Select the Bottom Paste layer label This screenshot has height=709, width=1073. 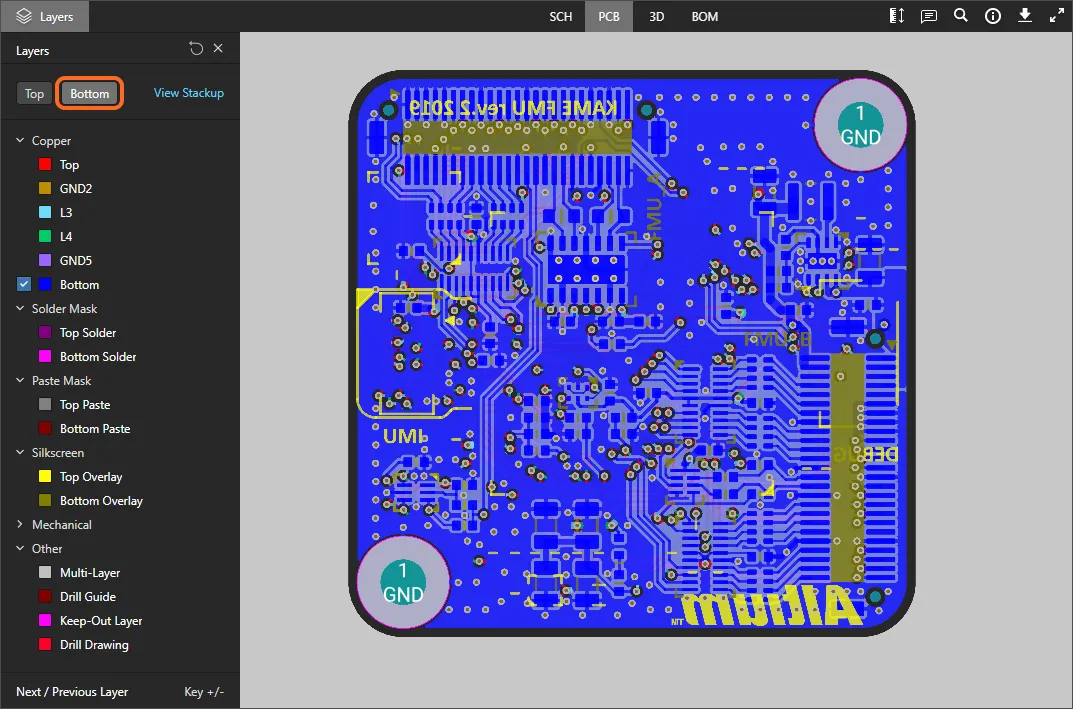pyautogui.click(x=95, y=428)
